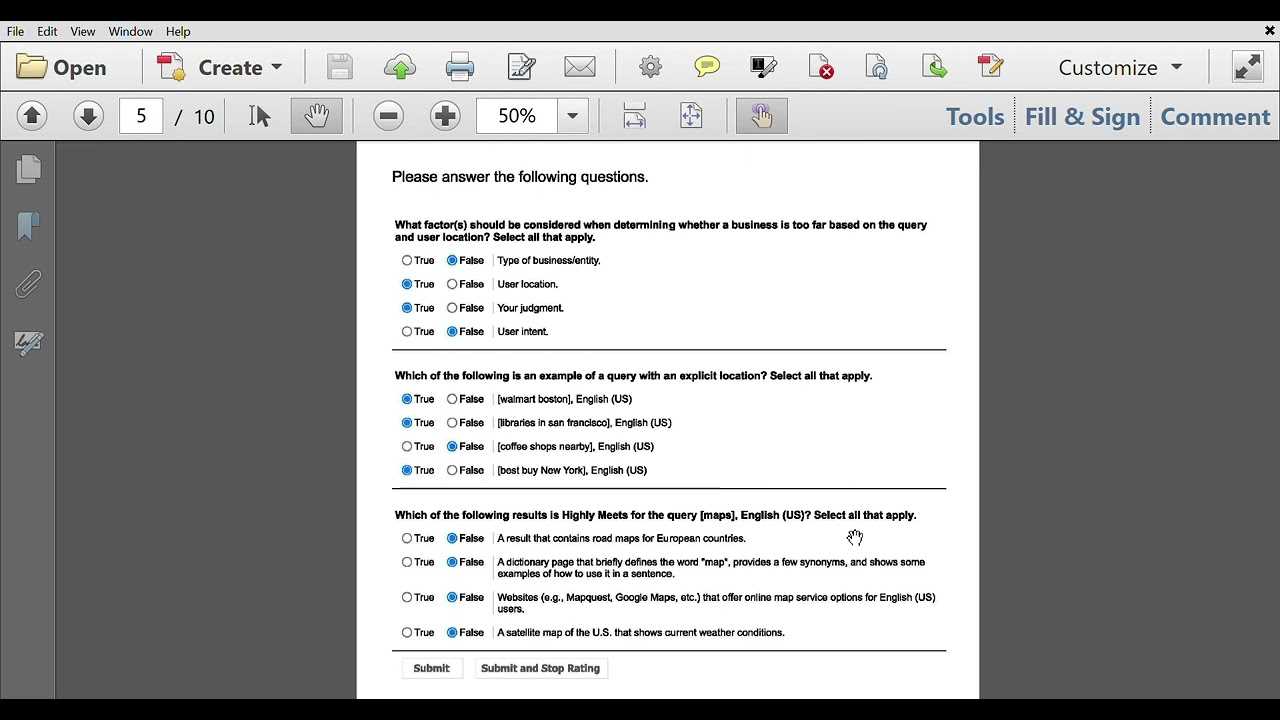Select True for dictionary page result
The height and width of the screenshot is (720, 1280).
pyautogui.click(x=407, y=562)
